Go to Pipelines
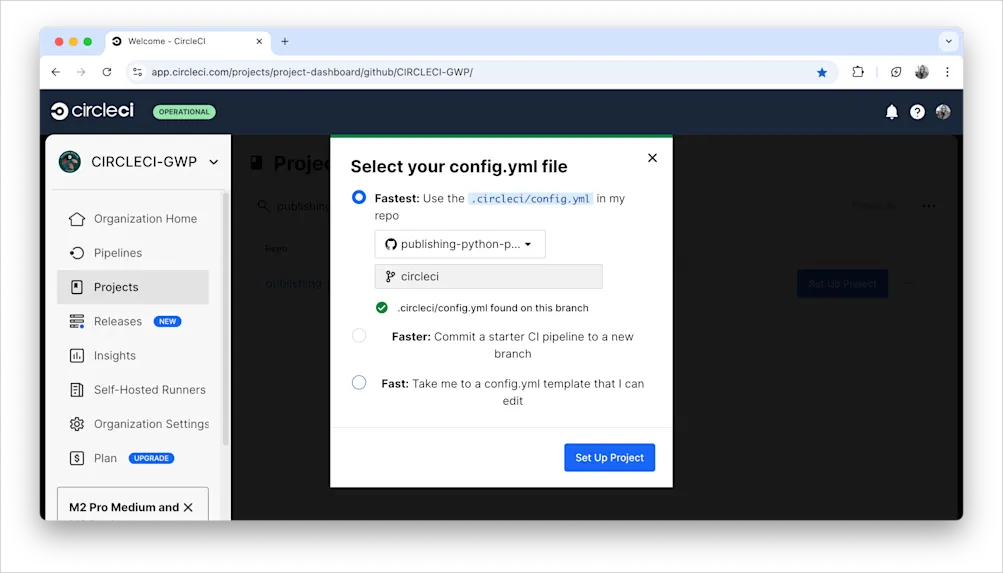Image resolution: width=1003 pixels, height=573 pixels. click(118, 253)
